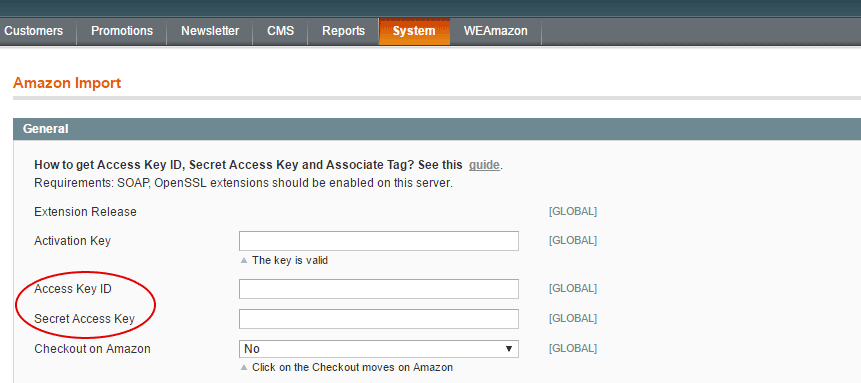Click the Checkout on Amazon label

pyautogui.click(x=92, y=348)
